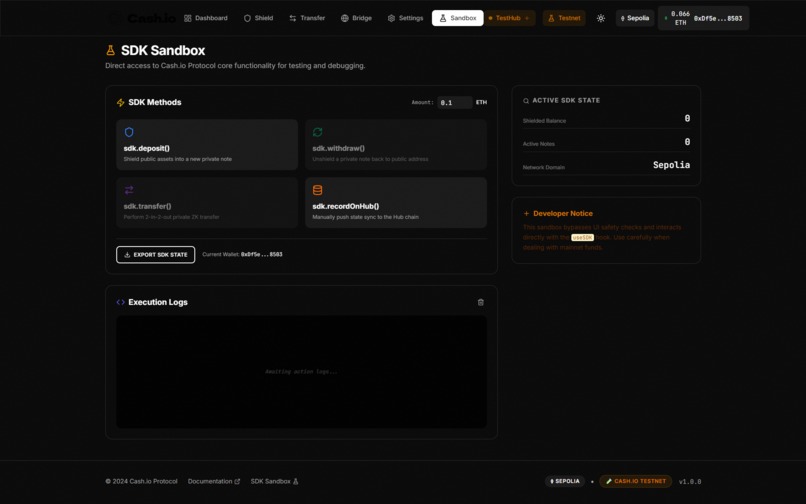Click the flask icon beside SDK Sandbox heading

tap(111, 50)
